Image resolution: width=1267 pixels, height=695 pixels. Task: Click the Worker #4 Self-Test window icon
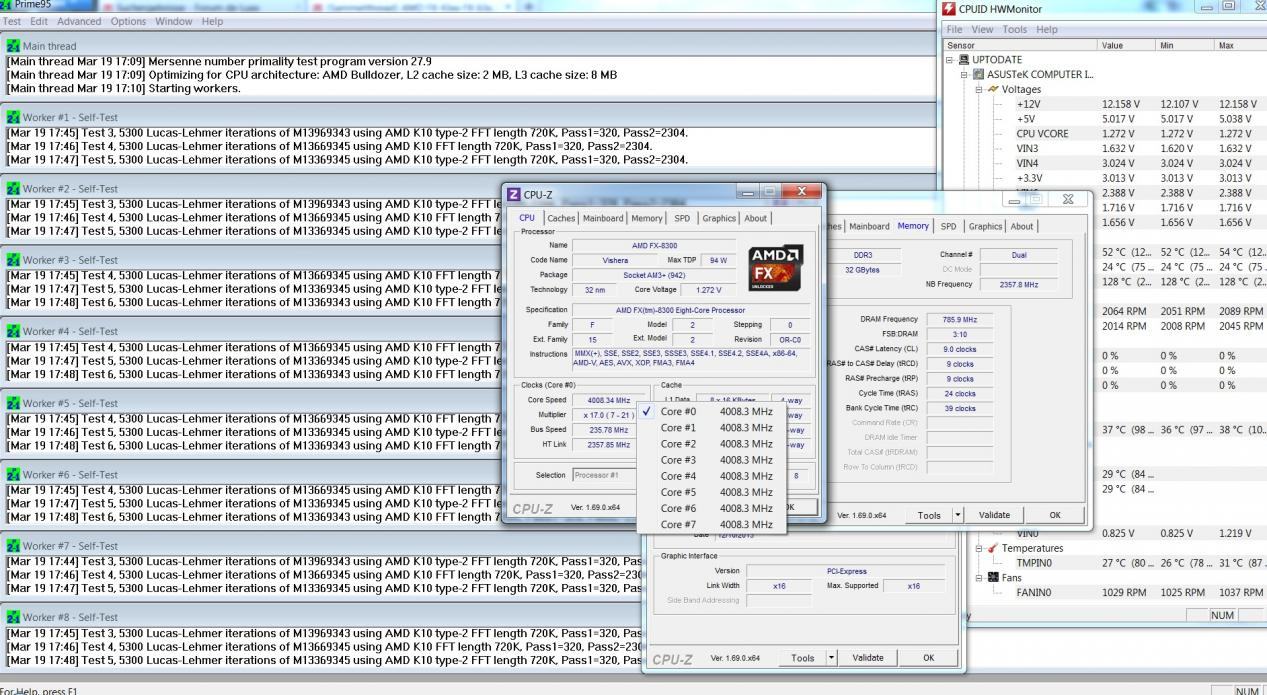coord(13,331)
